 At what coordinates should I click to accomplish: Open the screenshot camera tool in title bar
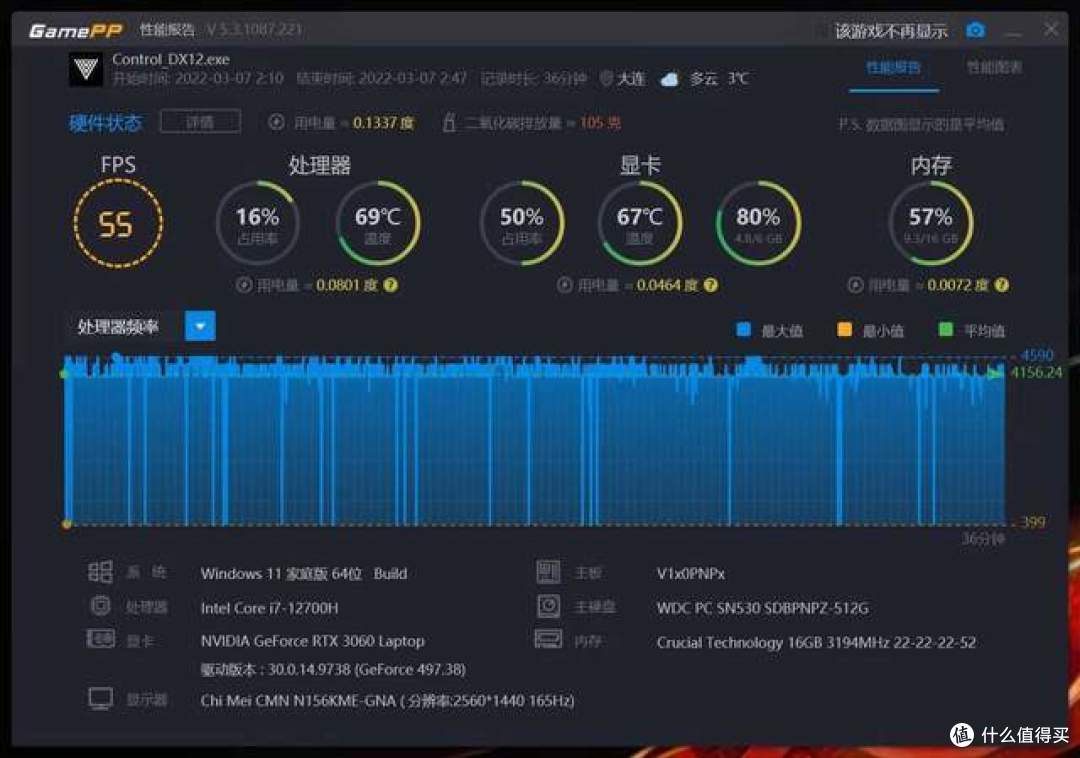point(976,30)
